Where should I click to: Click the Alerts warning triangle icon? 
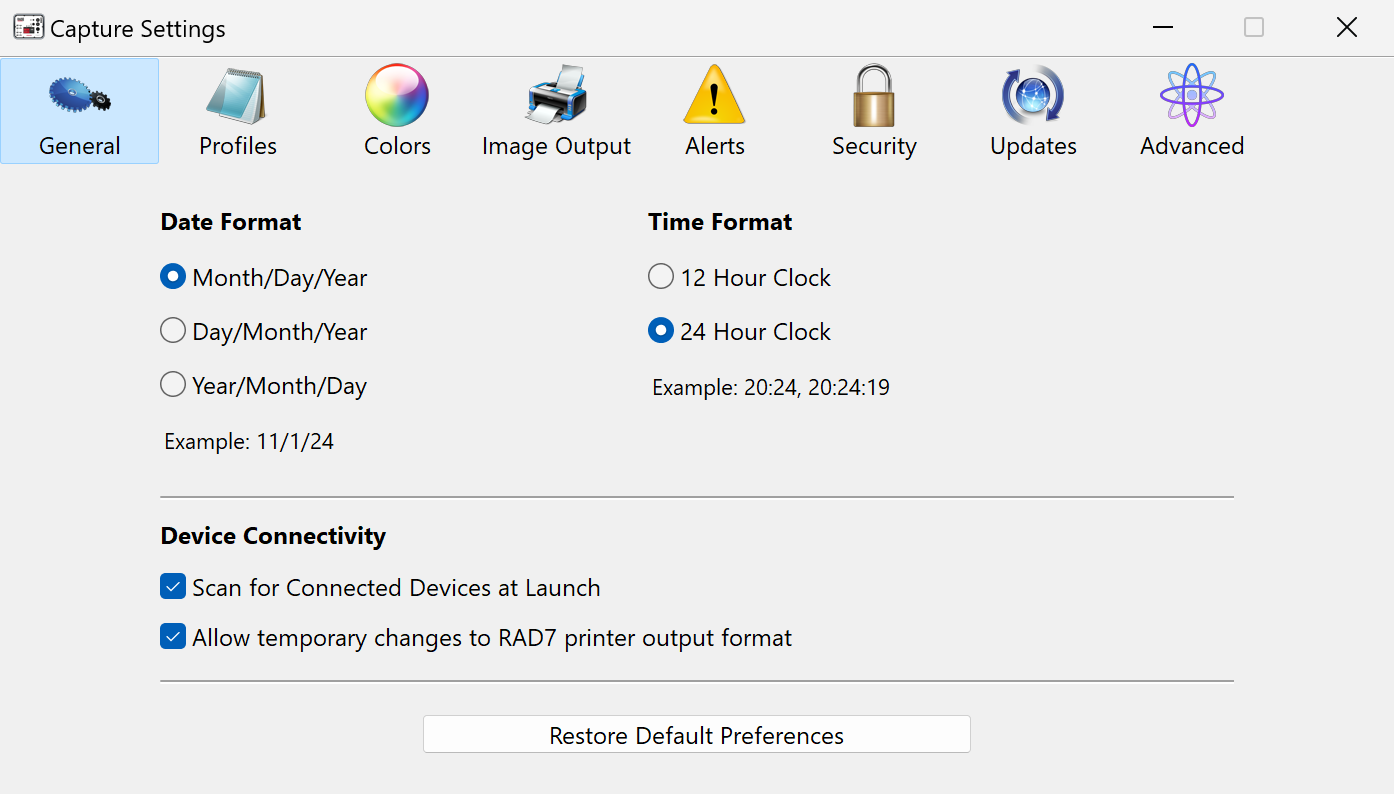(714, 96)
